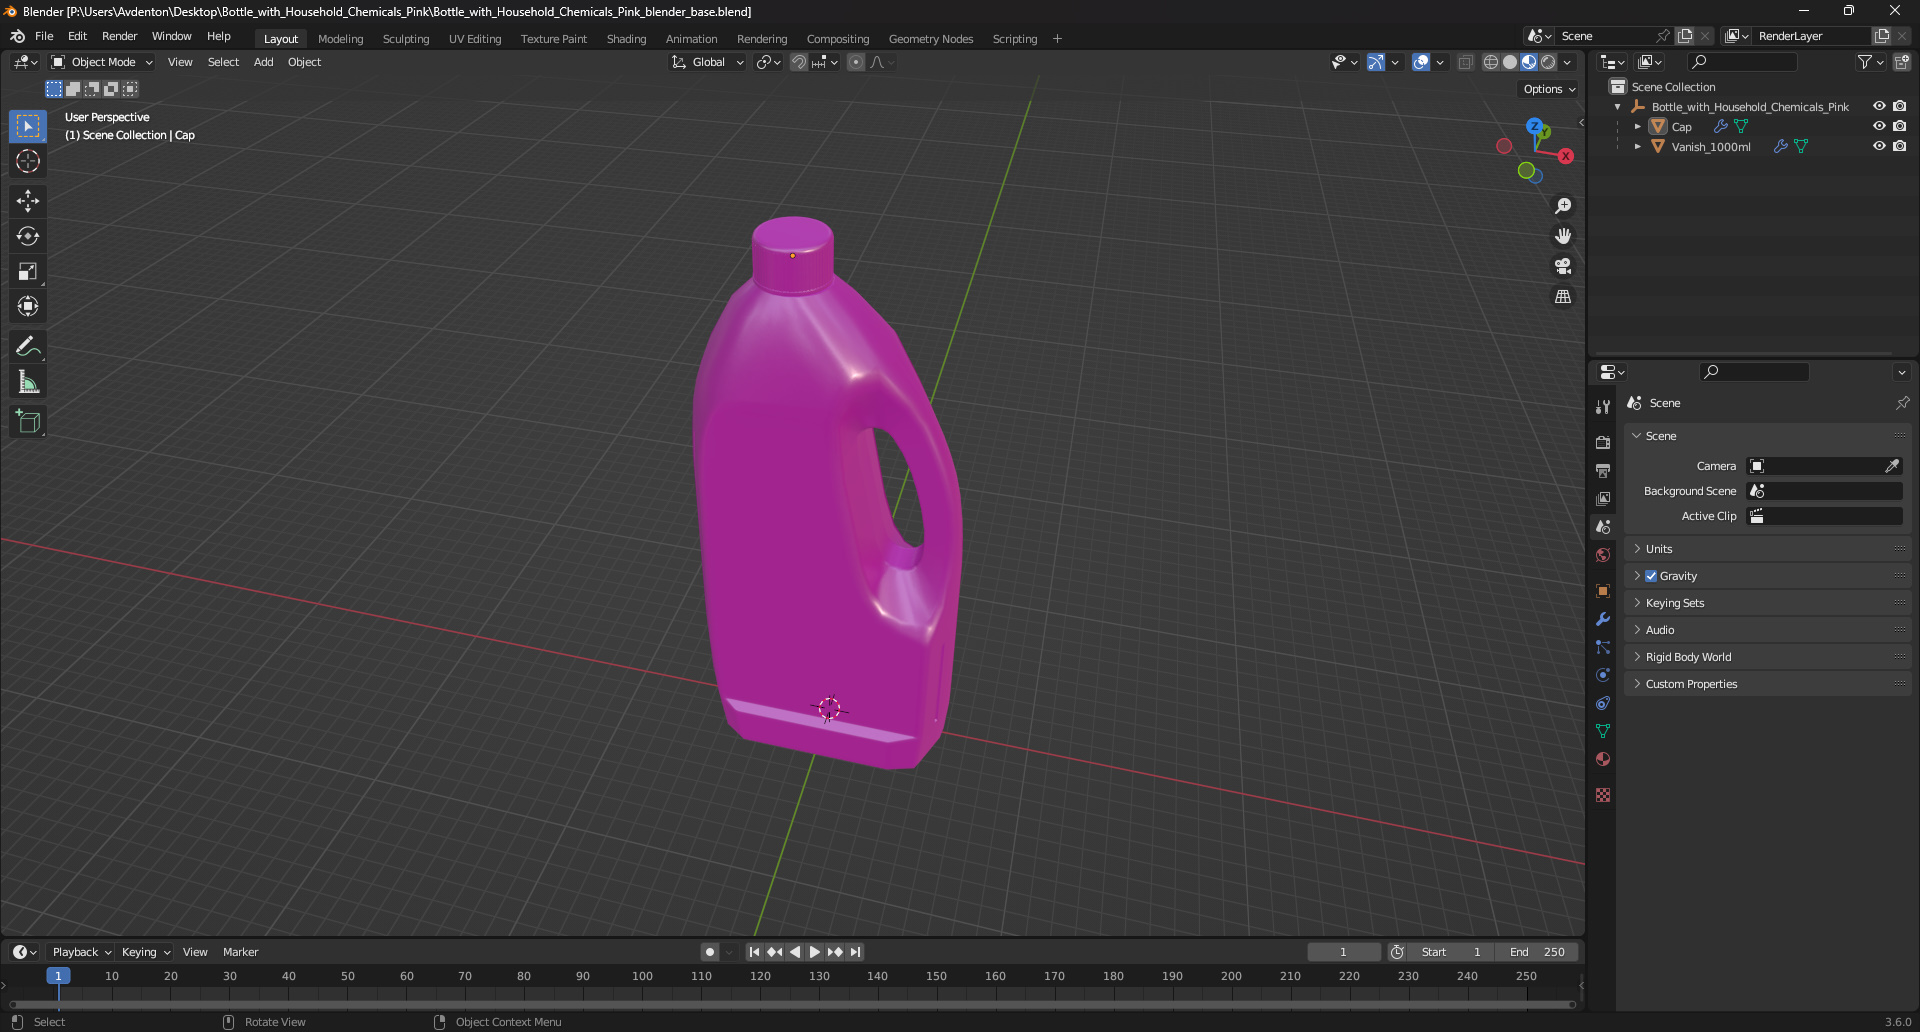1920x1032 pixels.
Task: Open the View Layer properties tab
Action: [x=1603, y=498]
